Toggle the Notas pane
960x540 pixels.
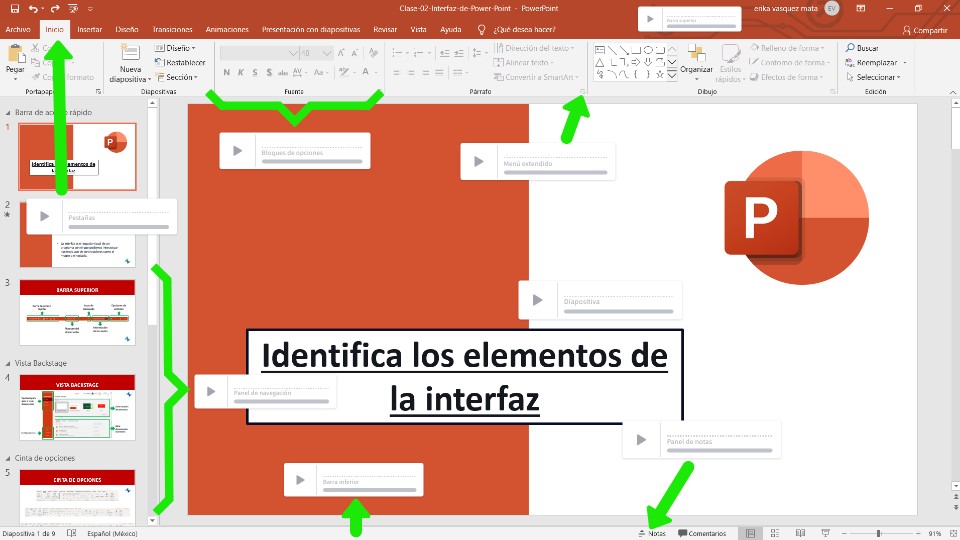pos(651,533)
